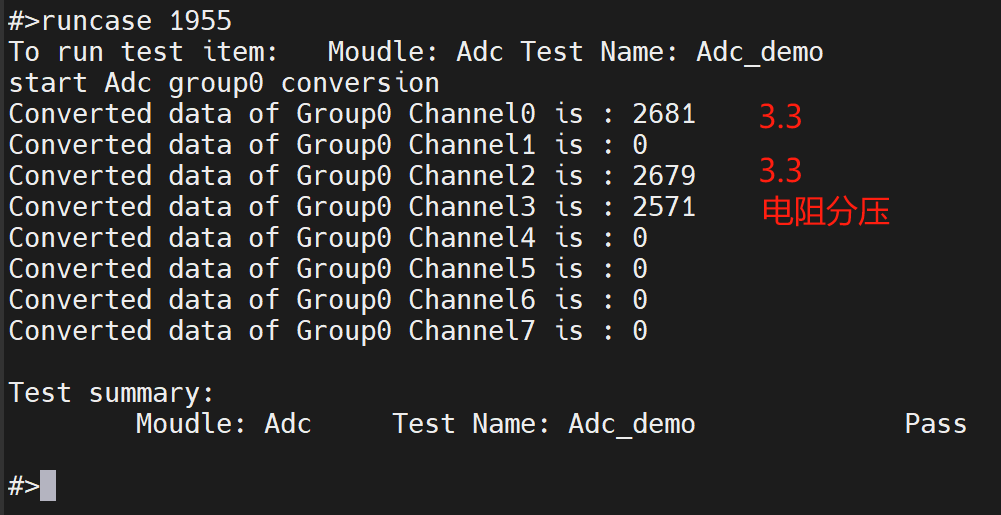The width and height of the screenshot is (1001, 515).
Task: Click "Moudle: Adc" in the test summary
Action: click(223, 424)
